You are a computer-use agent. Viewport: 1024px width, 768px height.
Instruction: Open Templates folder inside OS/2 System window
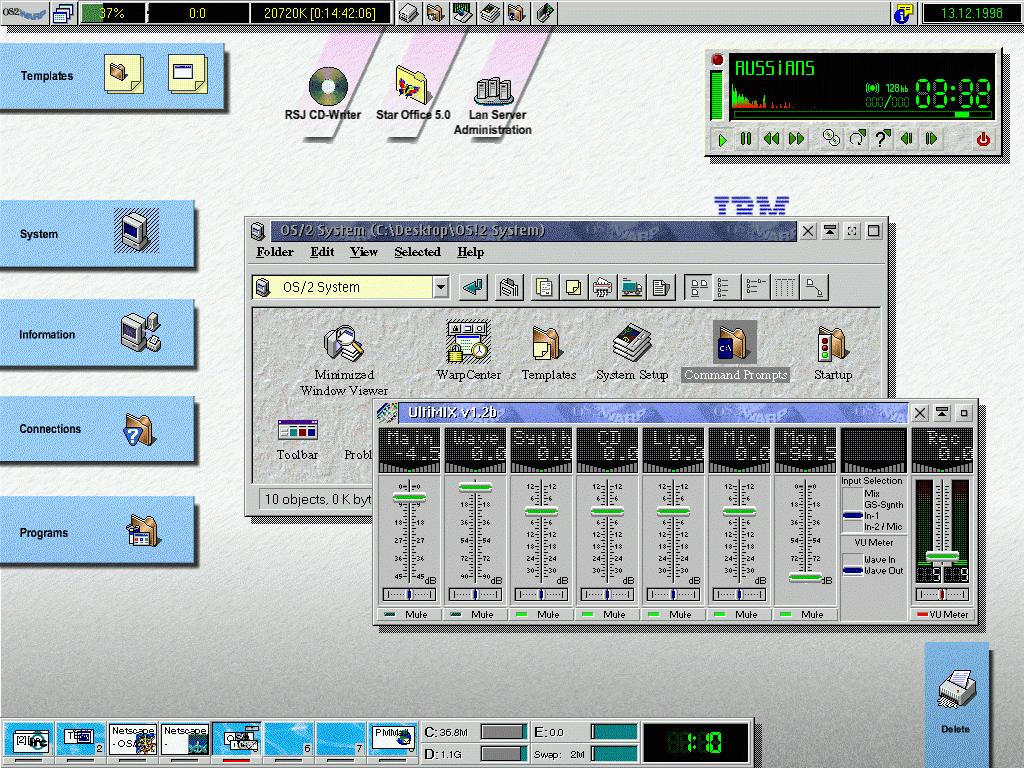point(547,343)
